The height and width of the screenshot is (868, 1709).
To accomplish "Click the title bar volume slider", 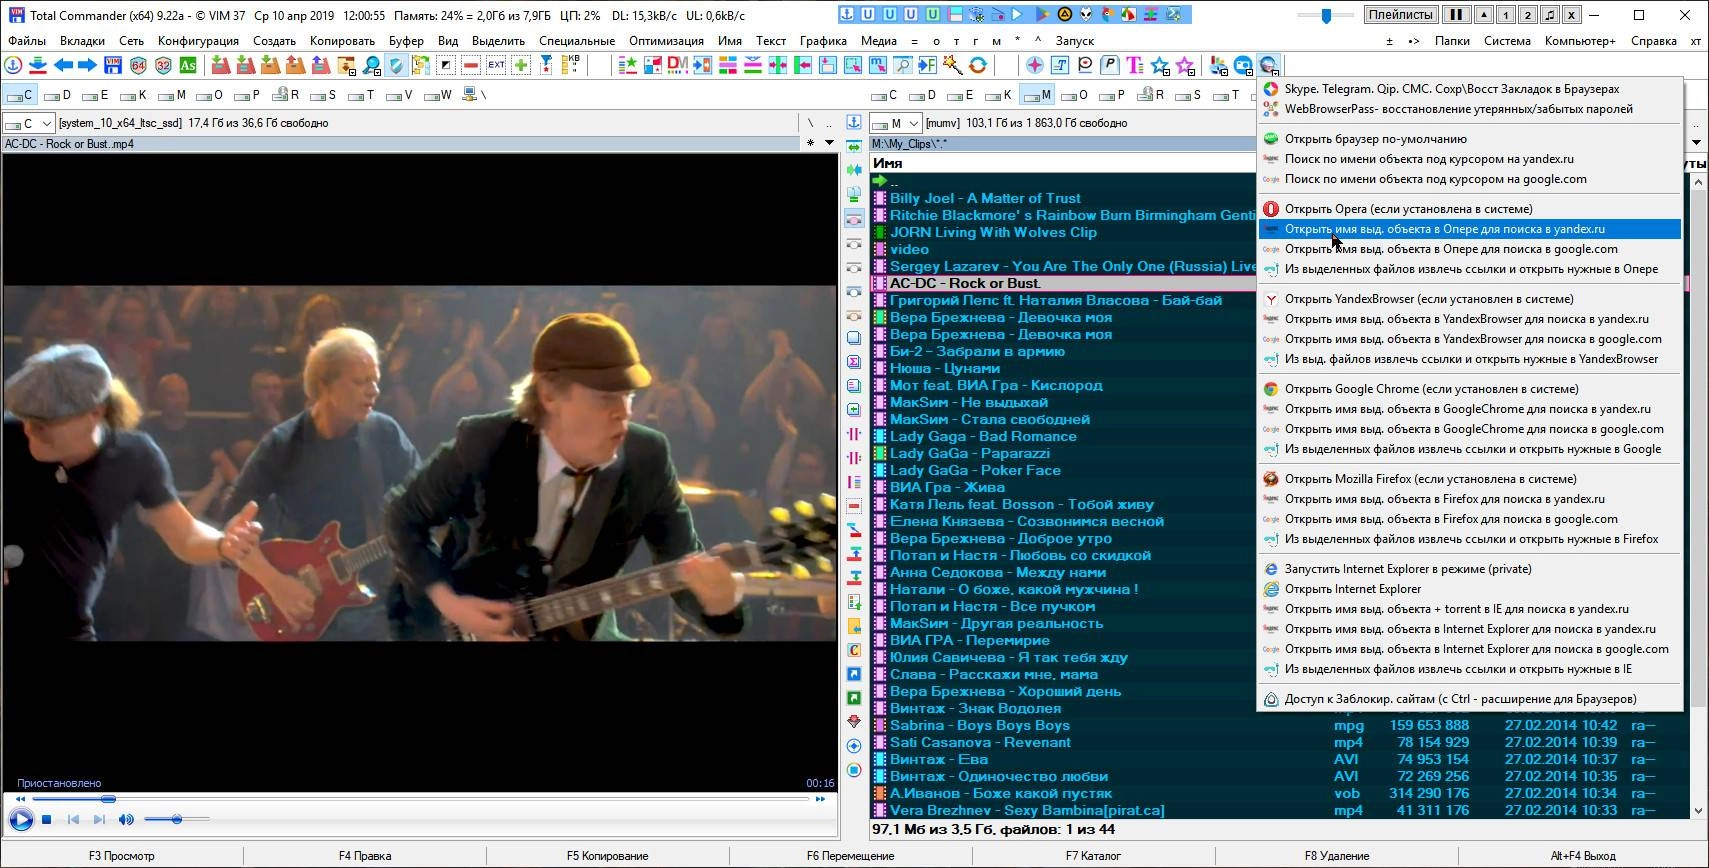I will [x=1326, y=15].
